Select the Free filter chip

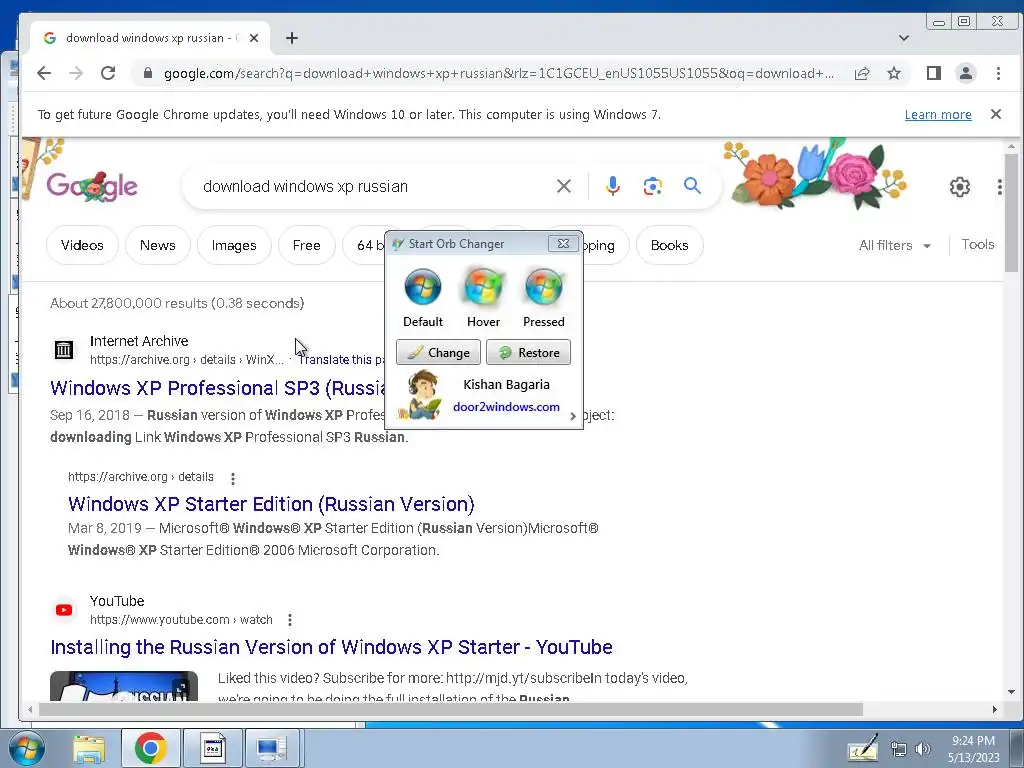[x=306, y=245]
